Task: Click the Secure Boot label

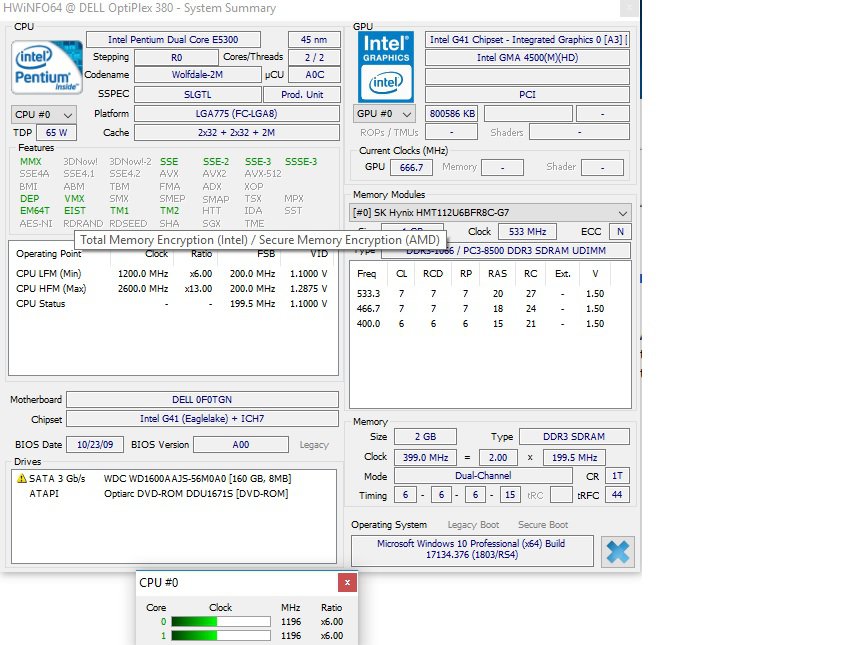Action: pos(543,524)
